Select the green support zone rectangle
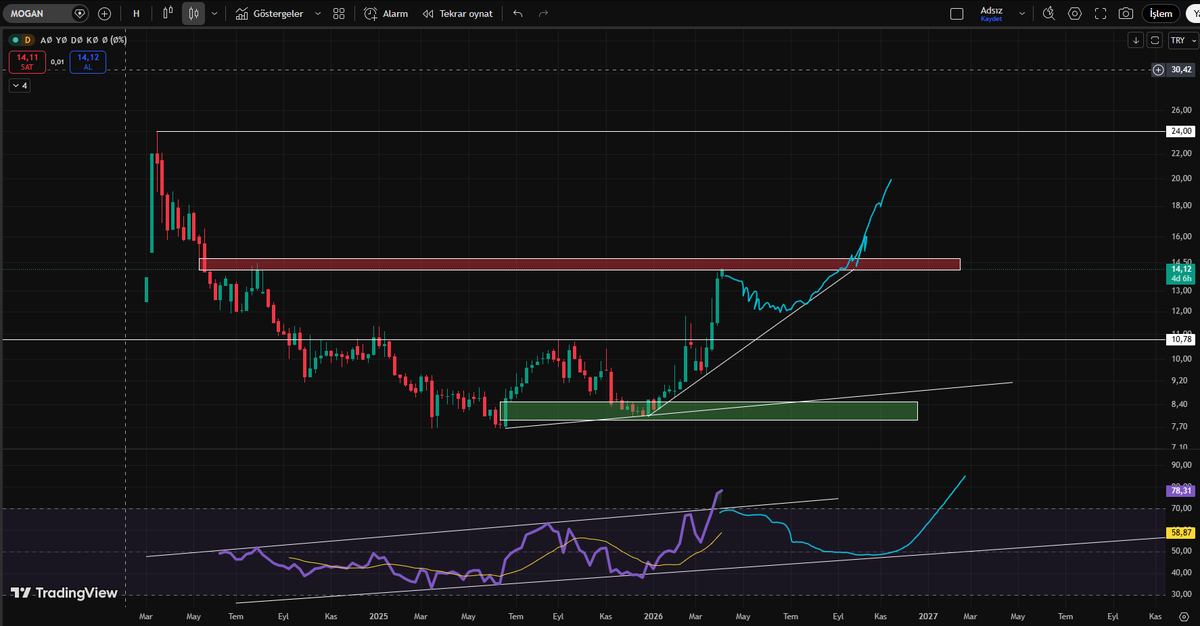The image size is (1200, 626). coord(709,410)
